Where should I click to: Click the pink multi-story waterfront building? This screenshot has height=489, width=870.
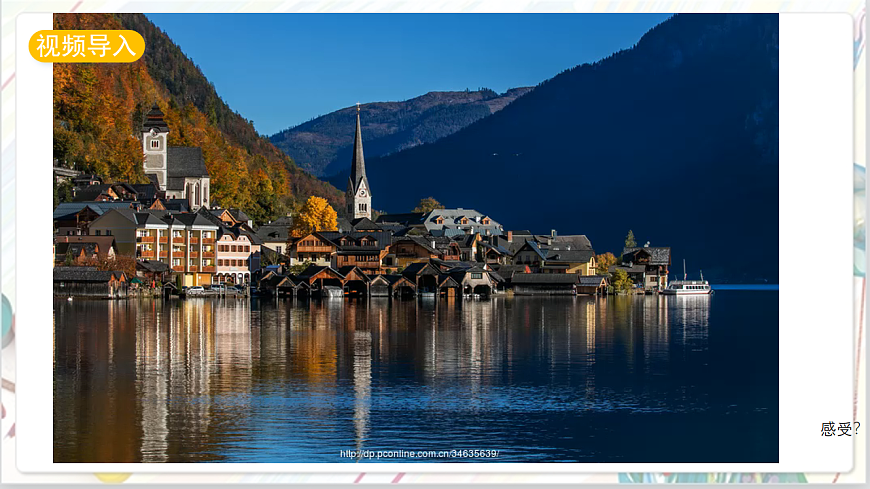pyautogui.click(x=233, y=256)
